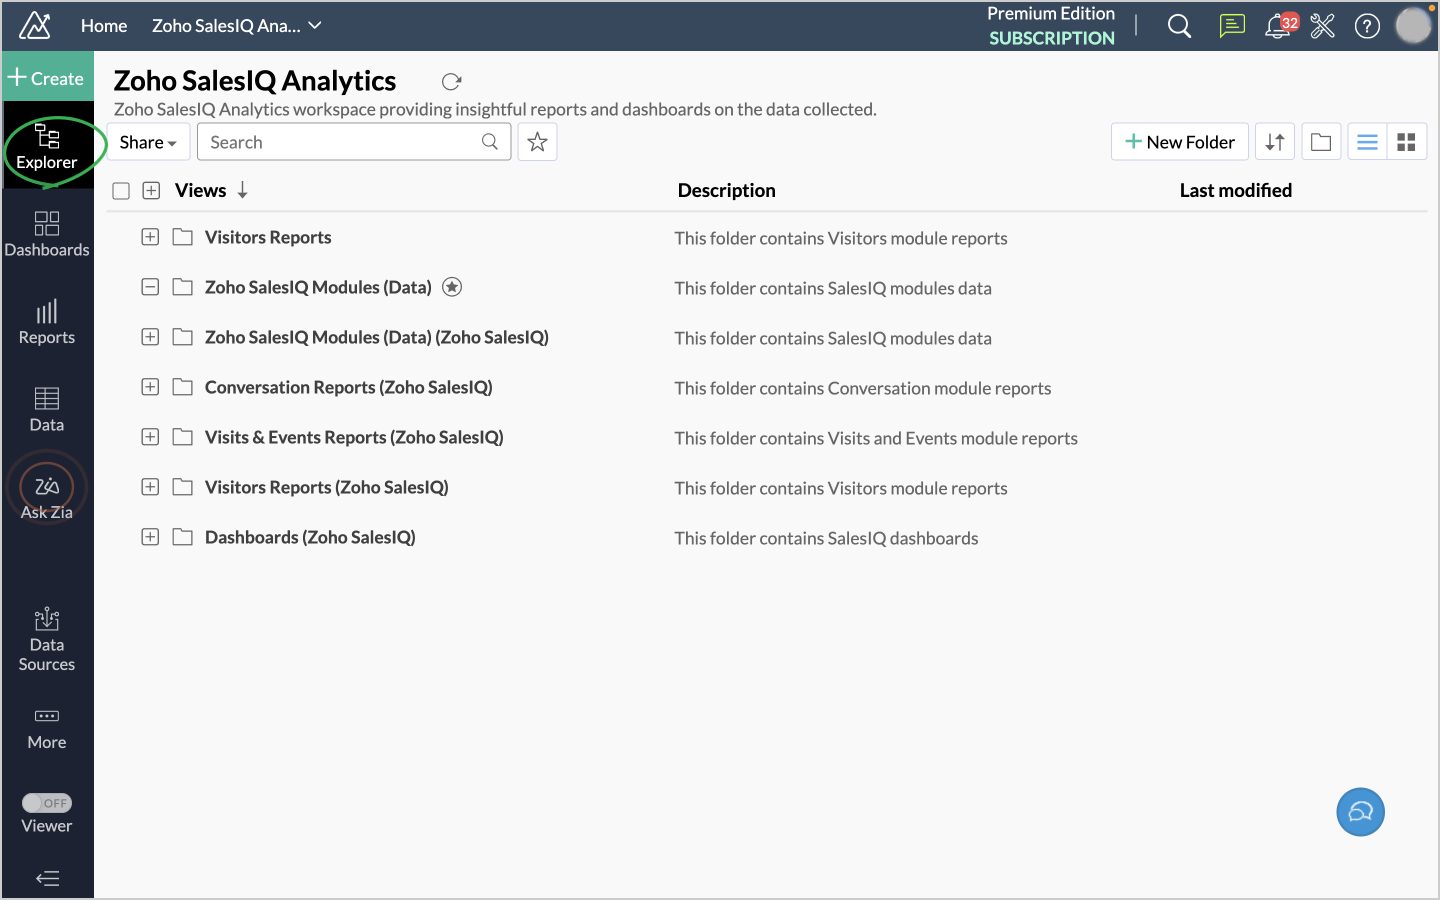Expand Conversation Reports (Zoho SalesIQ) folder
This screenshot has height=900, width=1440.
pos(150,387)
